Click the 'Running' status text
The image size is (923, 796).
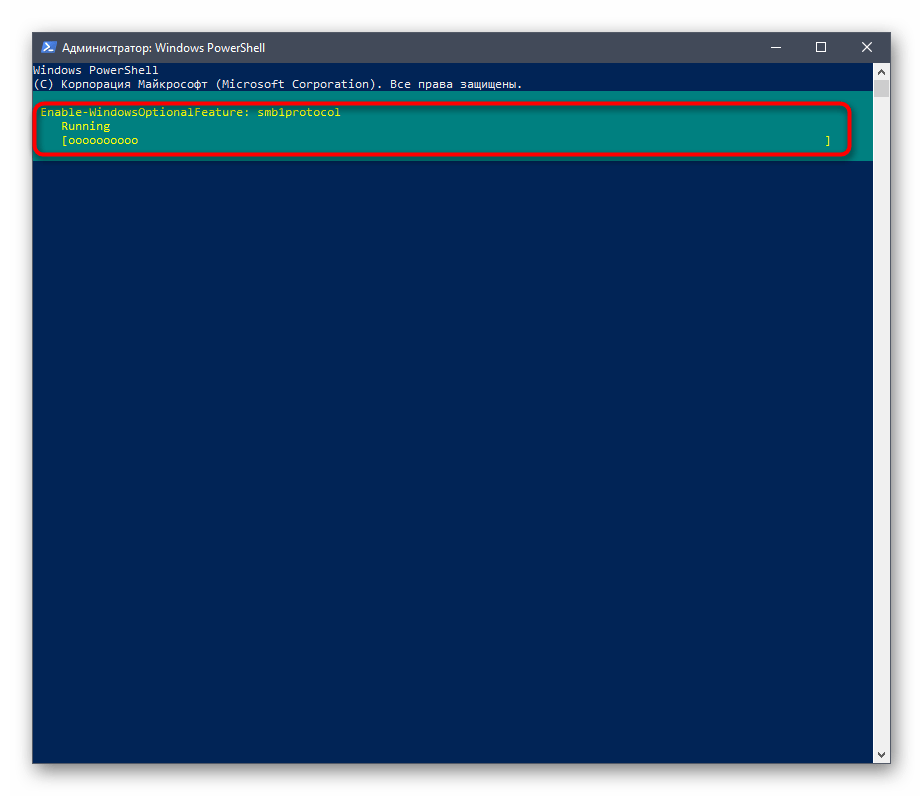85,127
